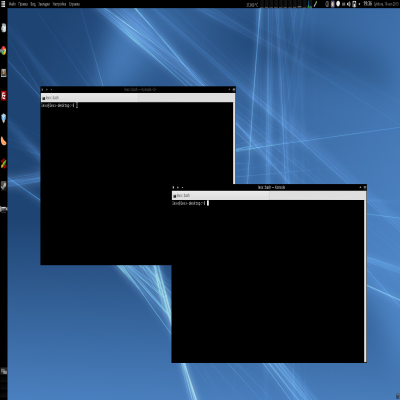Select the bash tab in back Konsole window

click(90, 98)
